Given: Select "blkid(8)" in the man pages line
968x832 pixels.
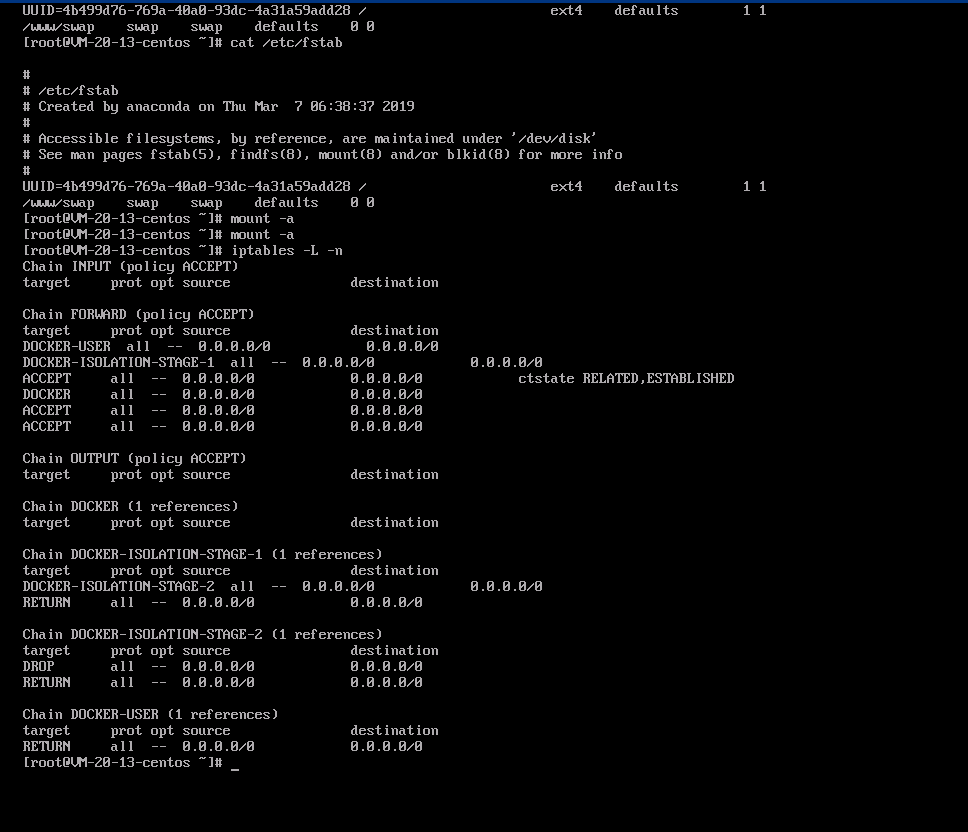Looking at the screenshot, I should 478,155.
